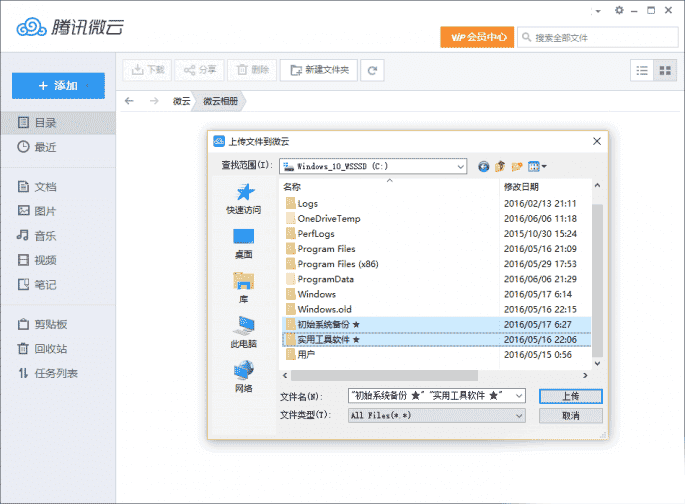The width and height of the screenshot is (685, 504).
Task: Close the 上传文件到微云 dialog
Action: tap(597, 141)
